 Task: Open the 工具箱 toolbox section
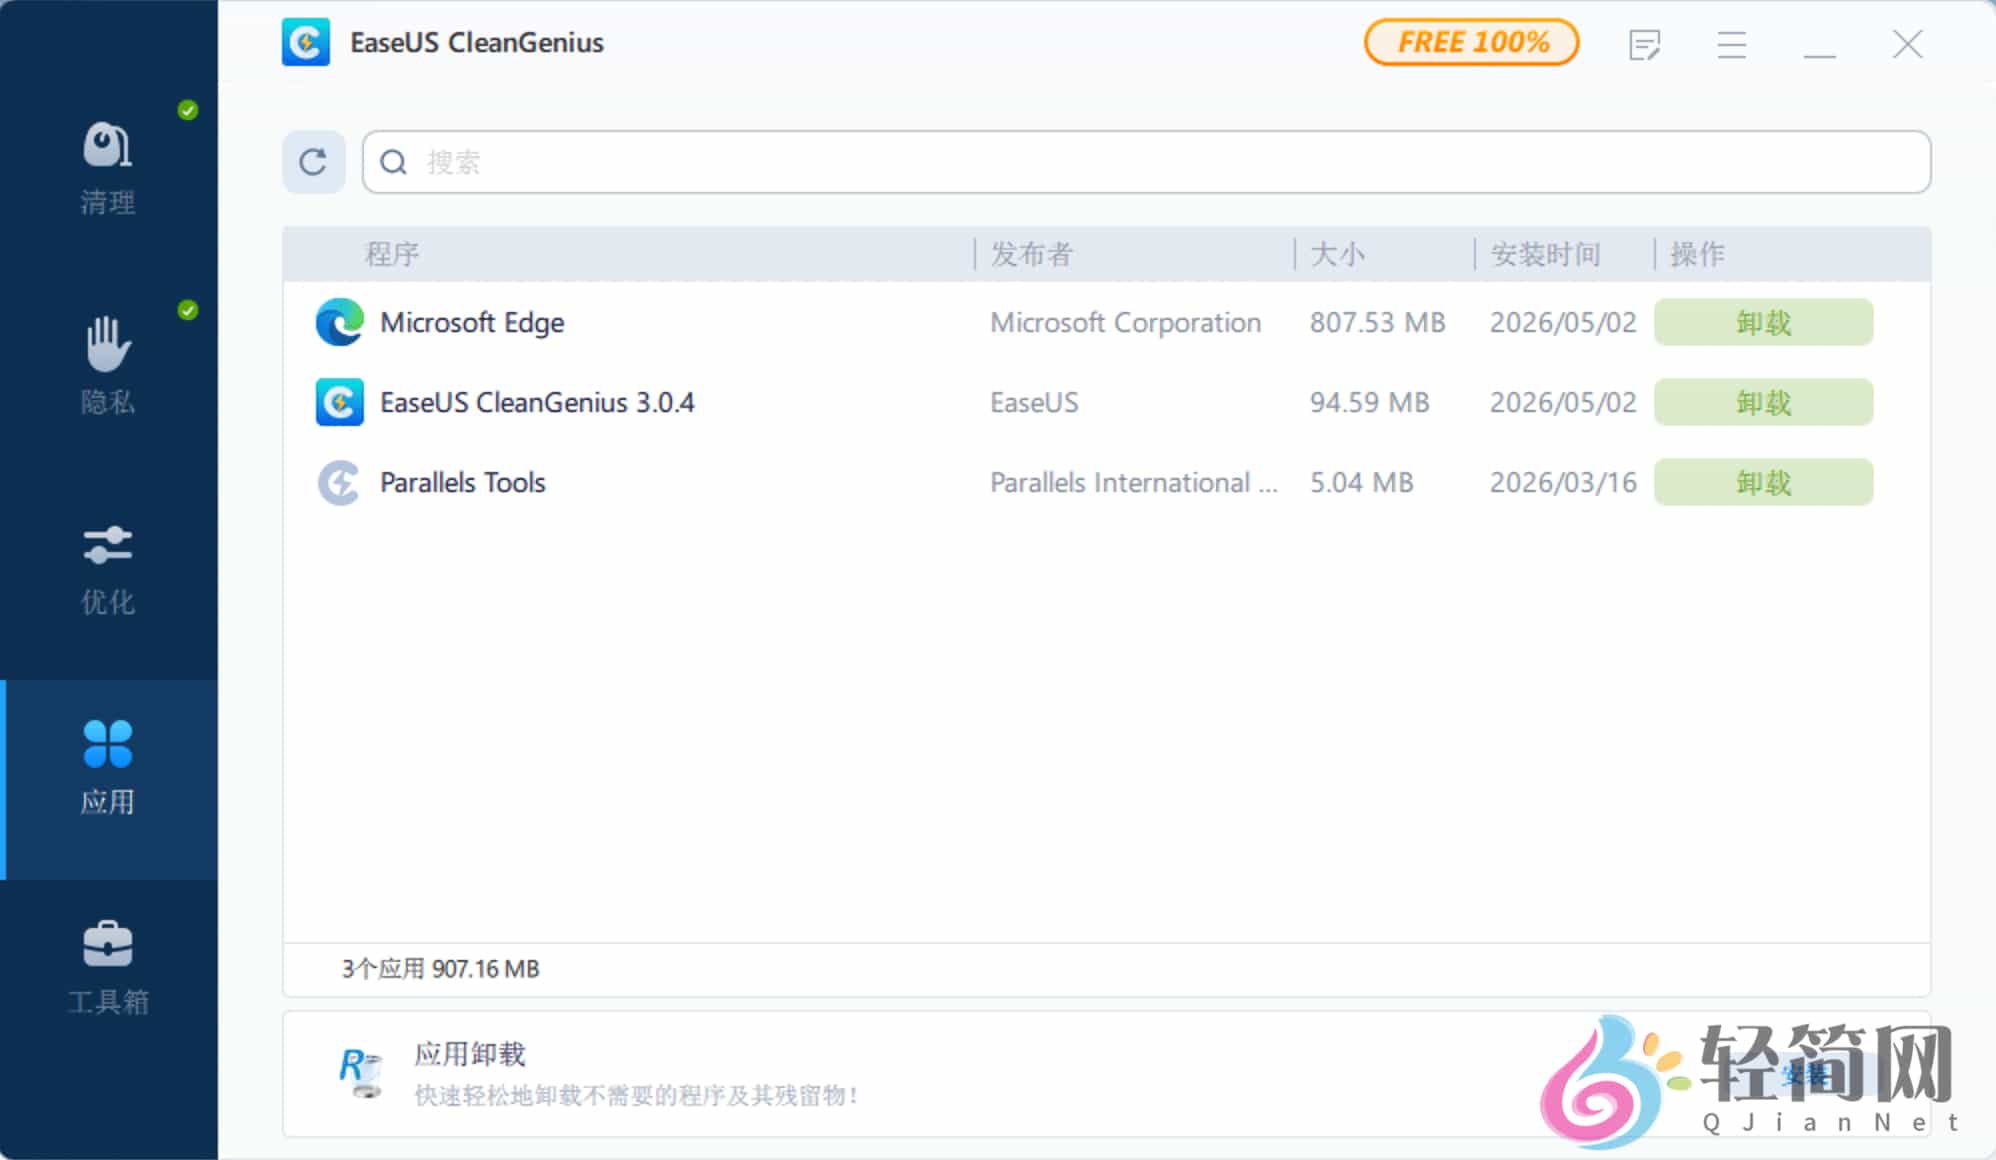[x=108, y=968]
